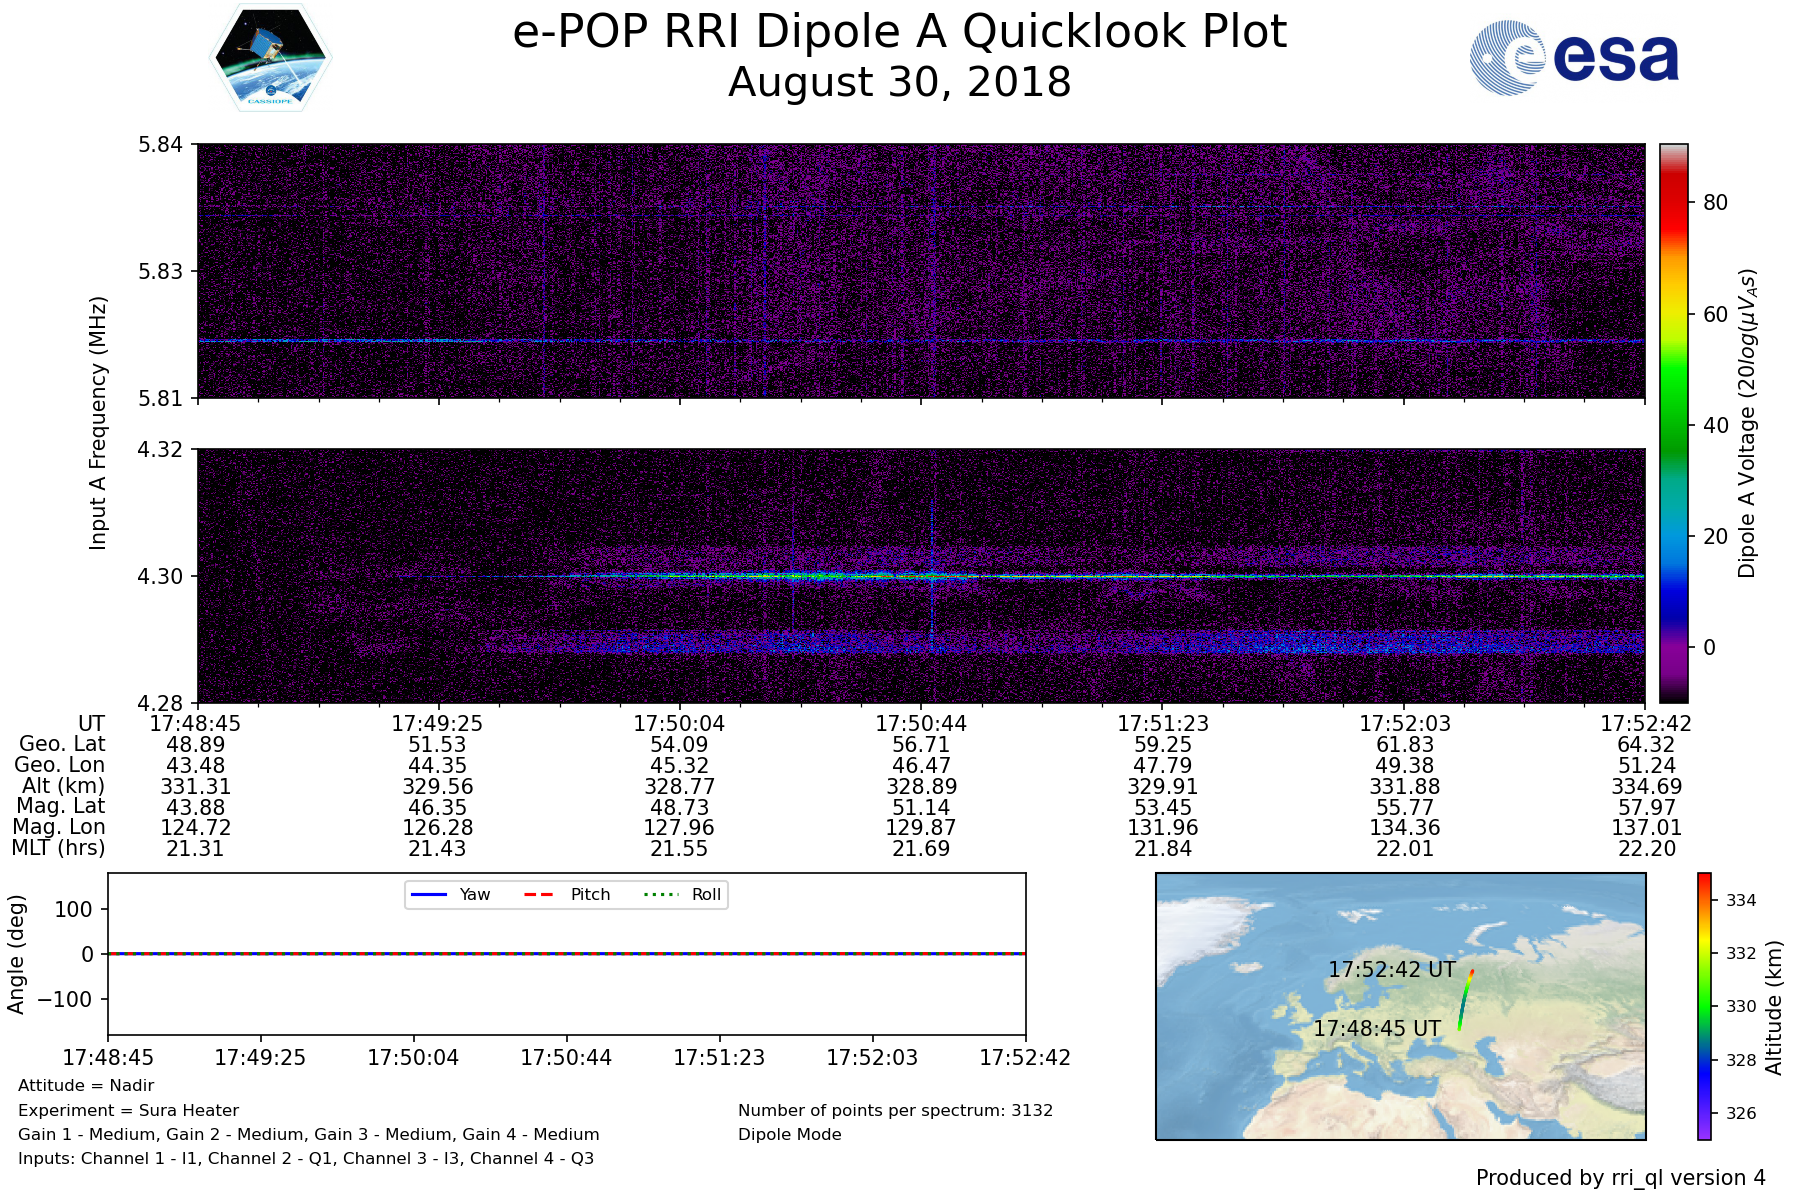Click the 17:52:42 UT map label
The image size is (1800, 1200).
(1391, 969)
